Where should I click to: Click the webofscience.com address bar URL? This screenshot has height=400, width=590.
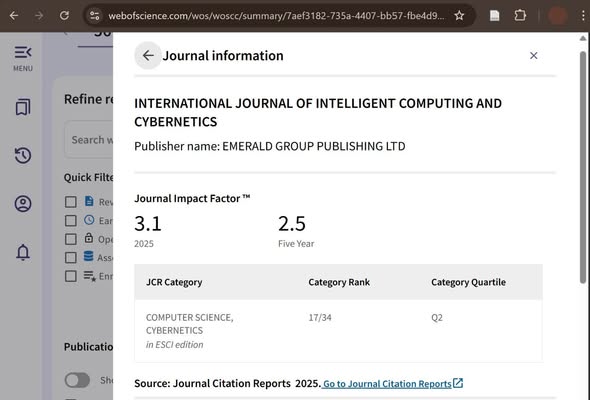(276, 16)
